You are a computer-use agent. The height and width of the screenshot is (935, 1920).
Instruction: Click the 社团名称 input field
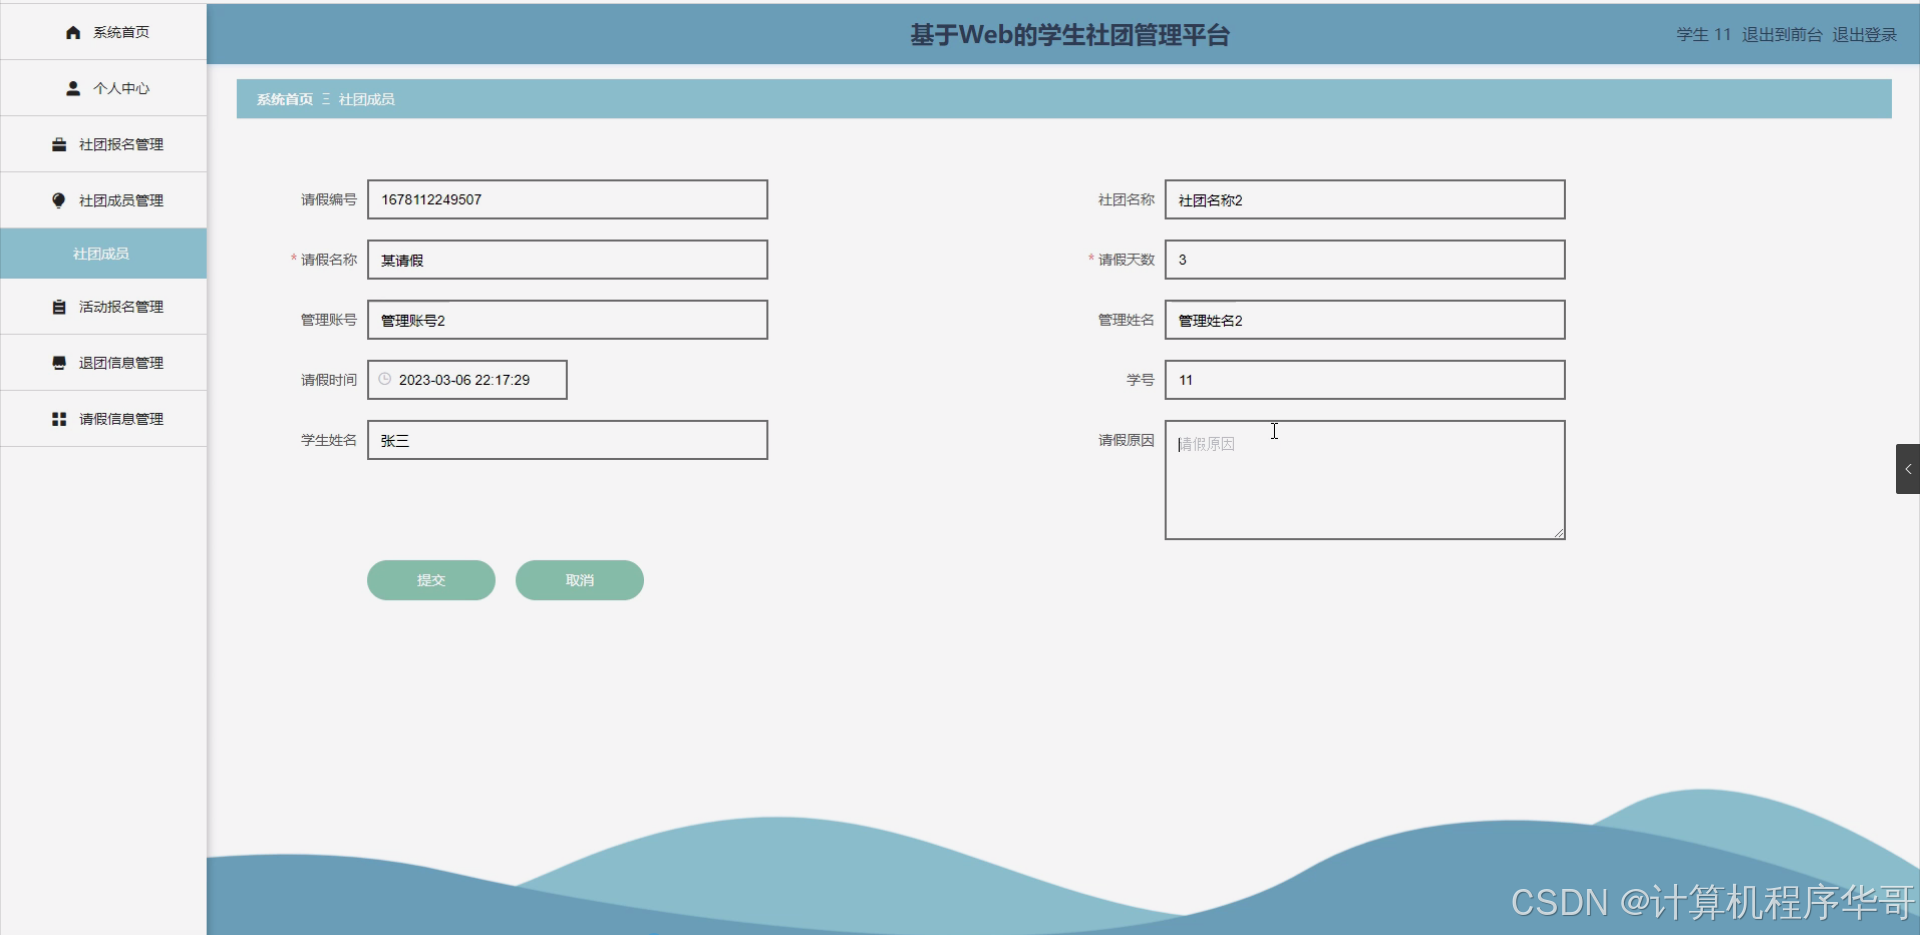pyautogui.click(x=1365, y=199)
